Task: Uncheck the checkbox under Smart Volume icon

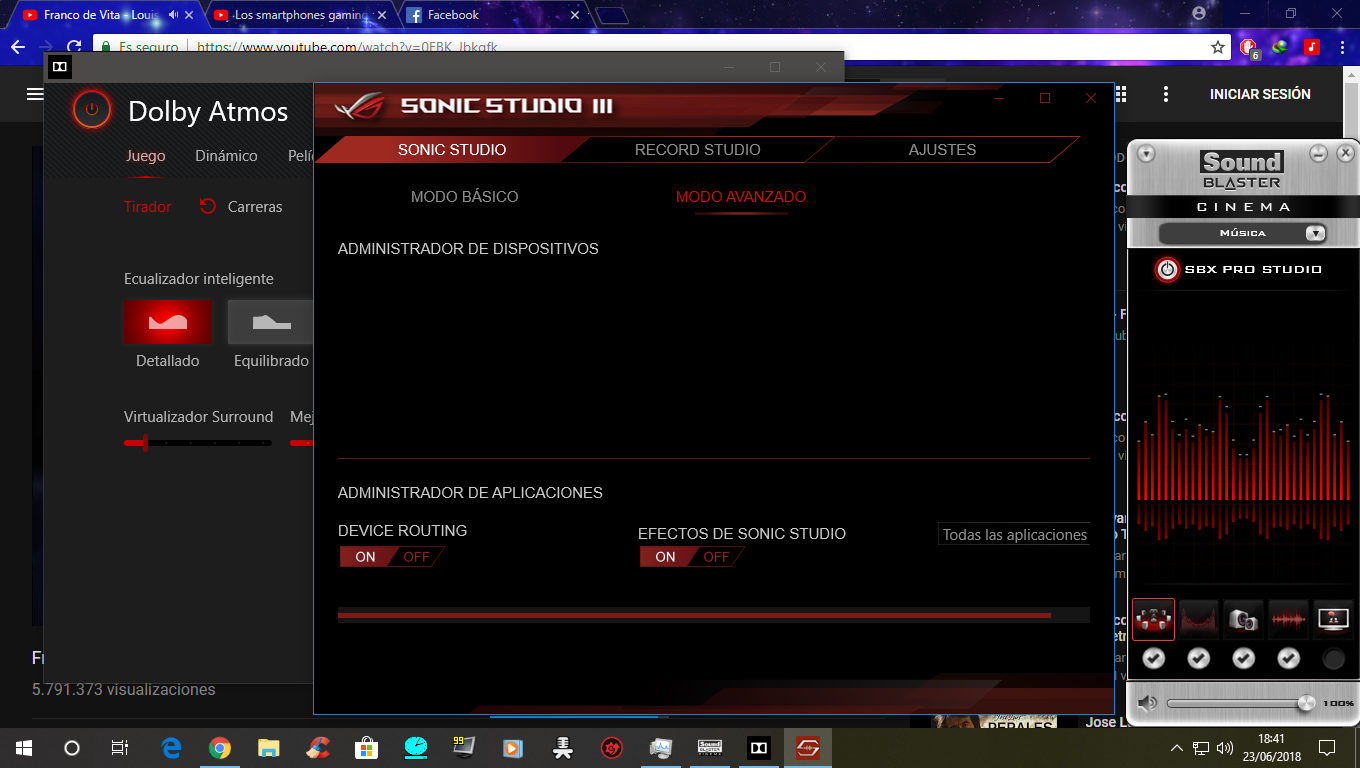Action: tap(1288, 658)
